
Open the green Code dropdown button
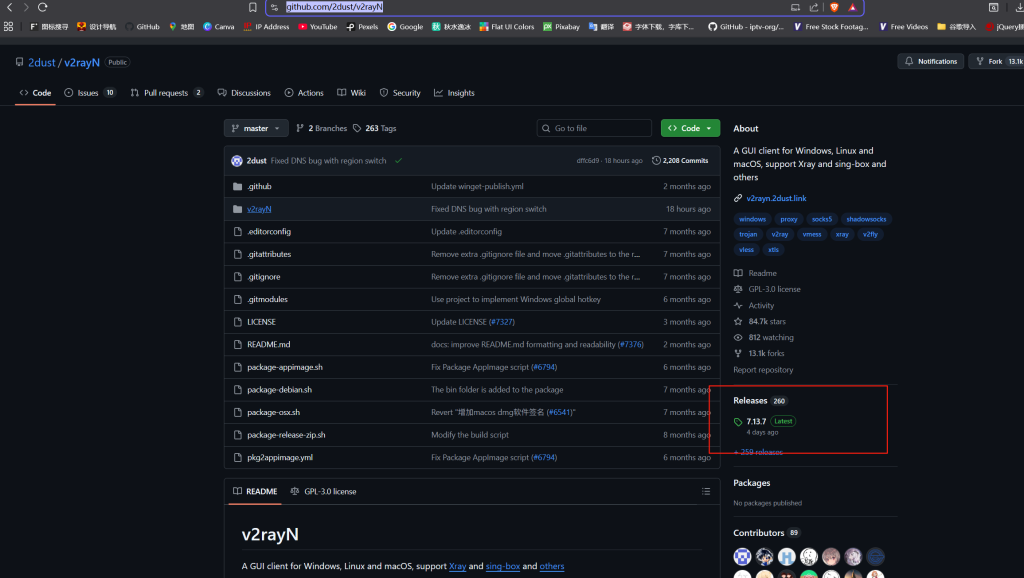point(690,128)
